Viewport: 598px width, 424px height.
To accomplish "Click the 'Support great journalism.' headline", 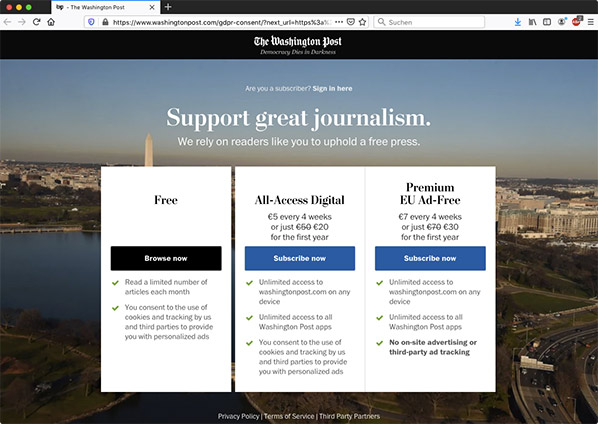I will tap(299, 118).
